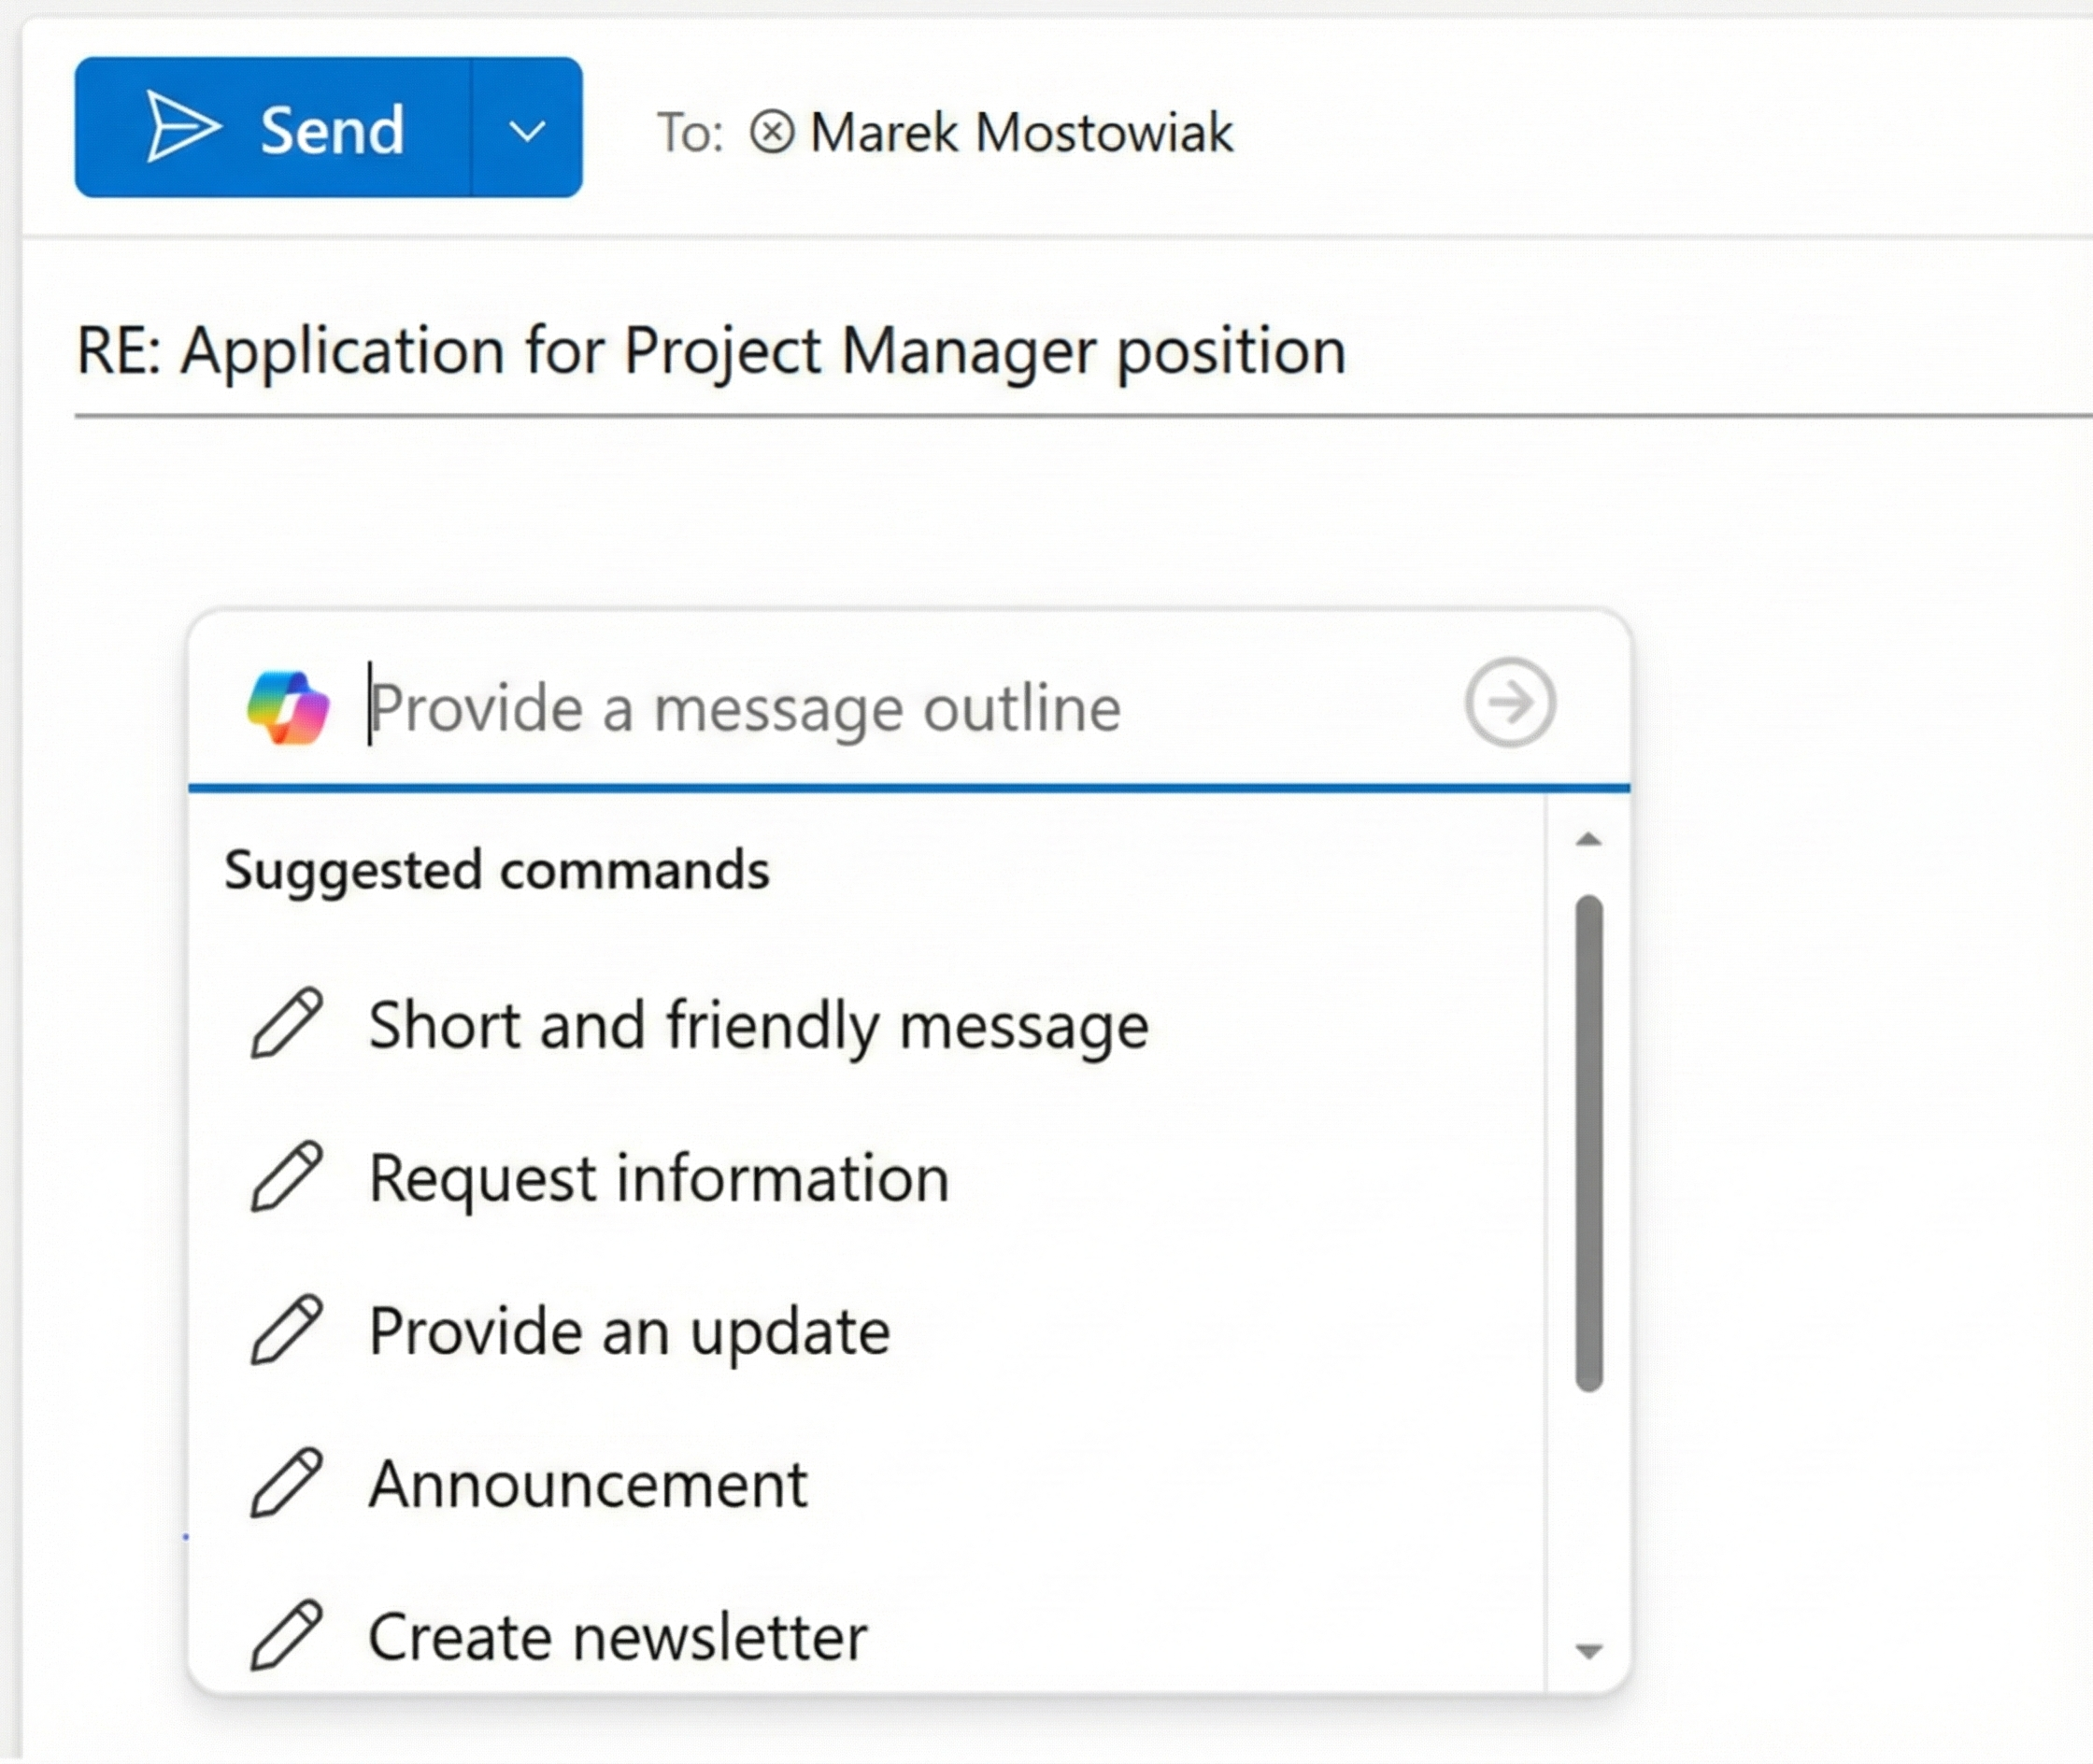Remove recipient Marek Mostowiak with X icon
2093x1764 pixels.
(772, 132)
